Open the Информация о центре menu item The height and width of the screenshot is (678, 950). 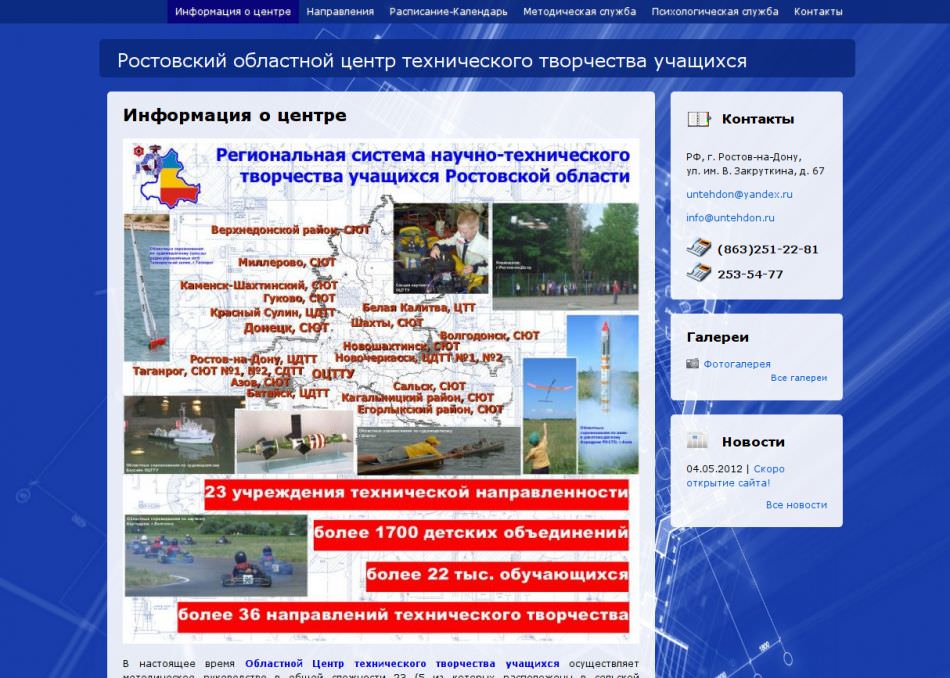coord(233,12)
